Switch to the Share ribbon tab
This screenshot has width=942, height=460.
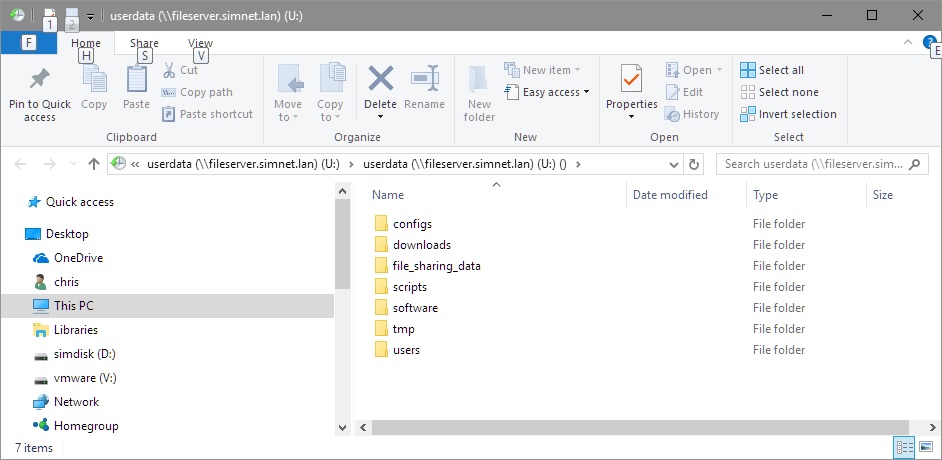click(x=144, y=43)
